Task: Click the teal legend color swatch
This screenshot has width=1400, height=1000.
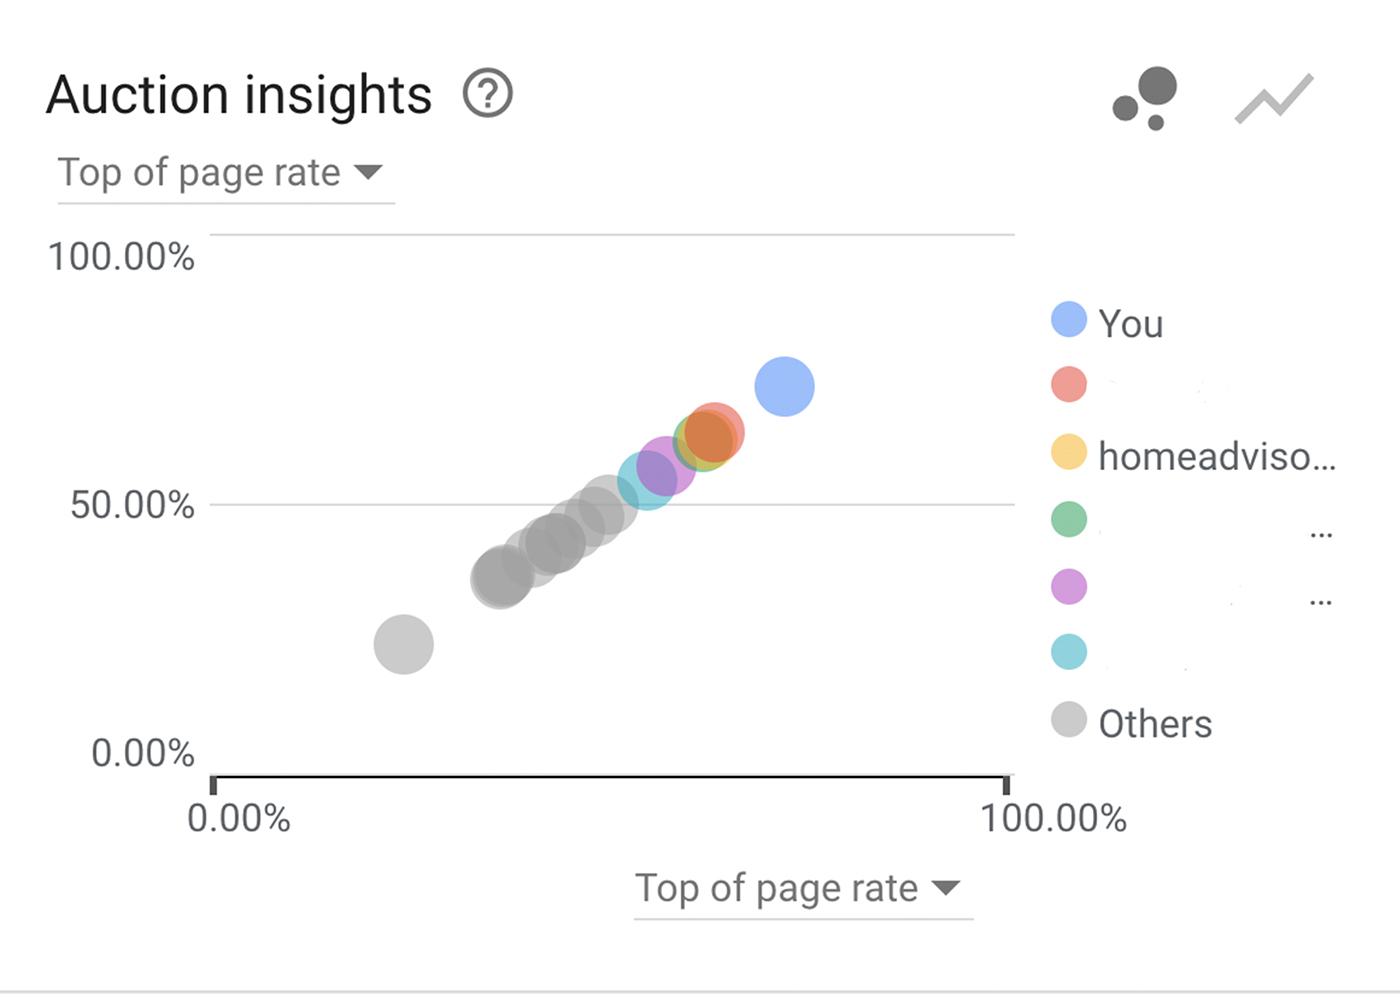Action: 1069,652
